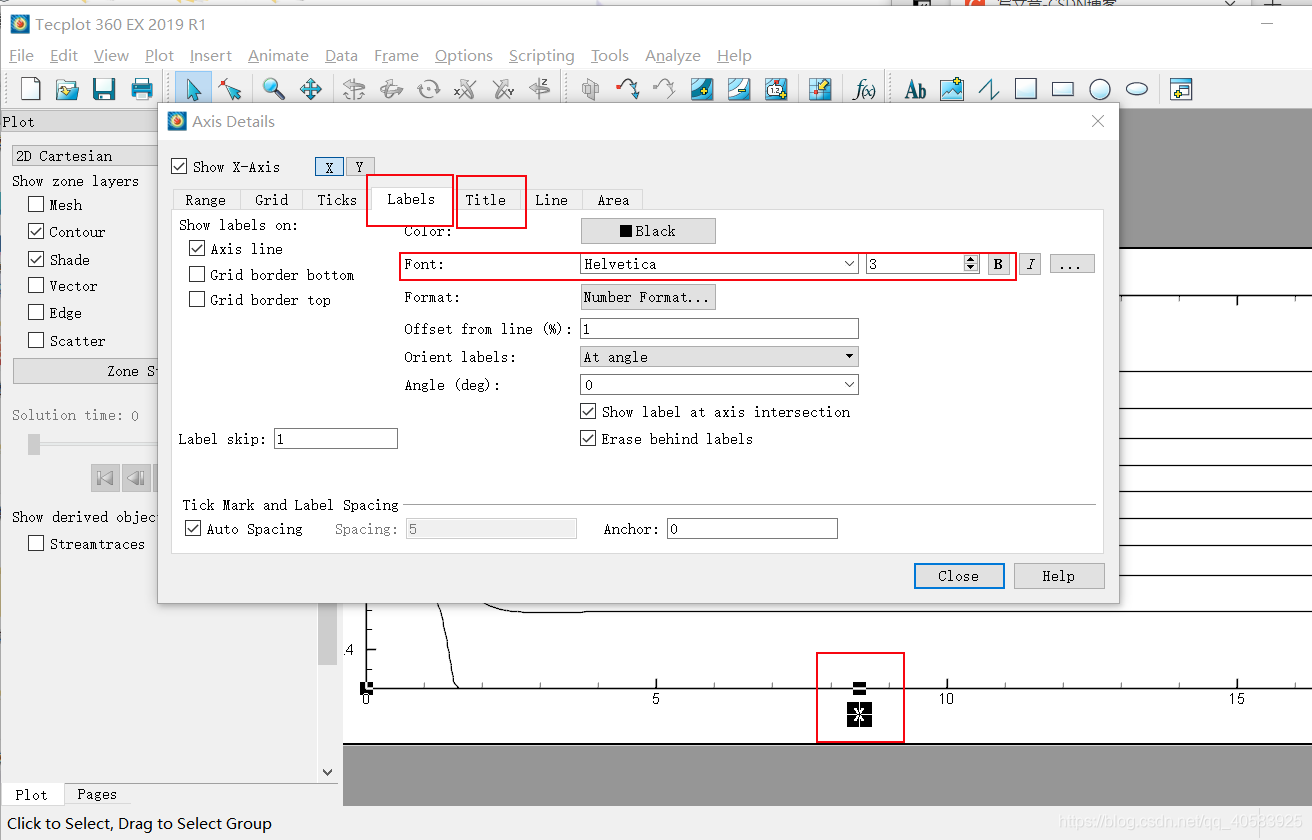This screenshot has height=840, width=1312.
Task: Select the Square drawing tool
Action: [1025, 89]
